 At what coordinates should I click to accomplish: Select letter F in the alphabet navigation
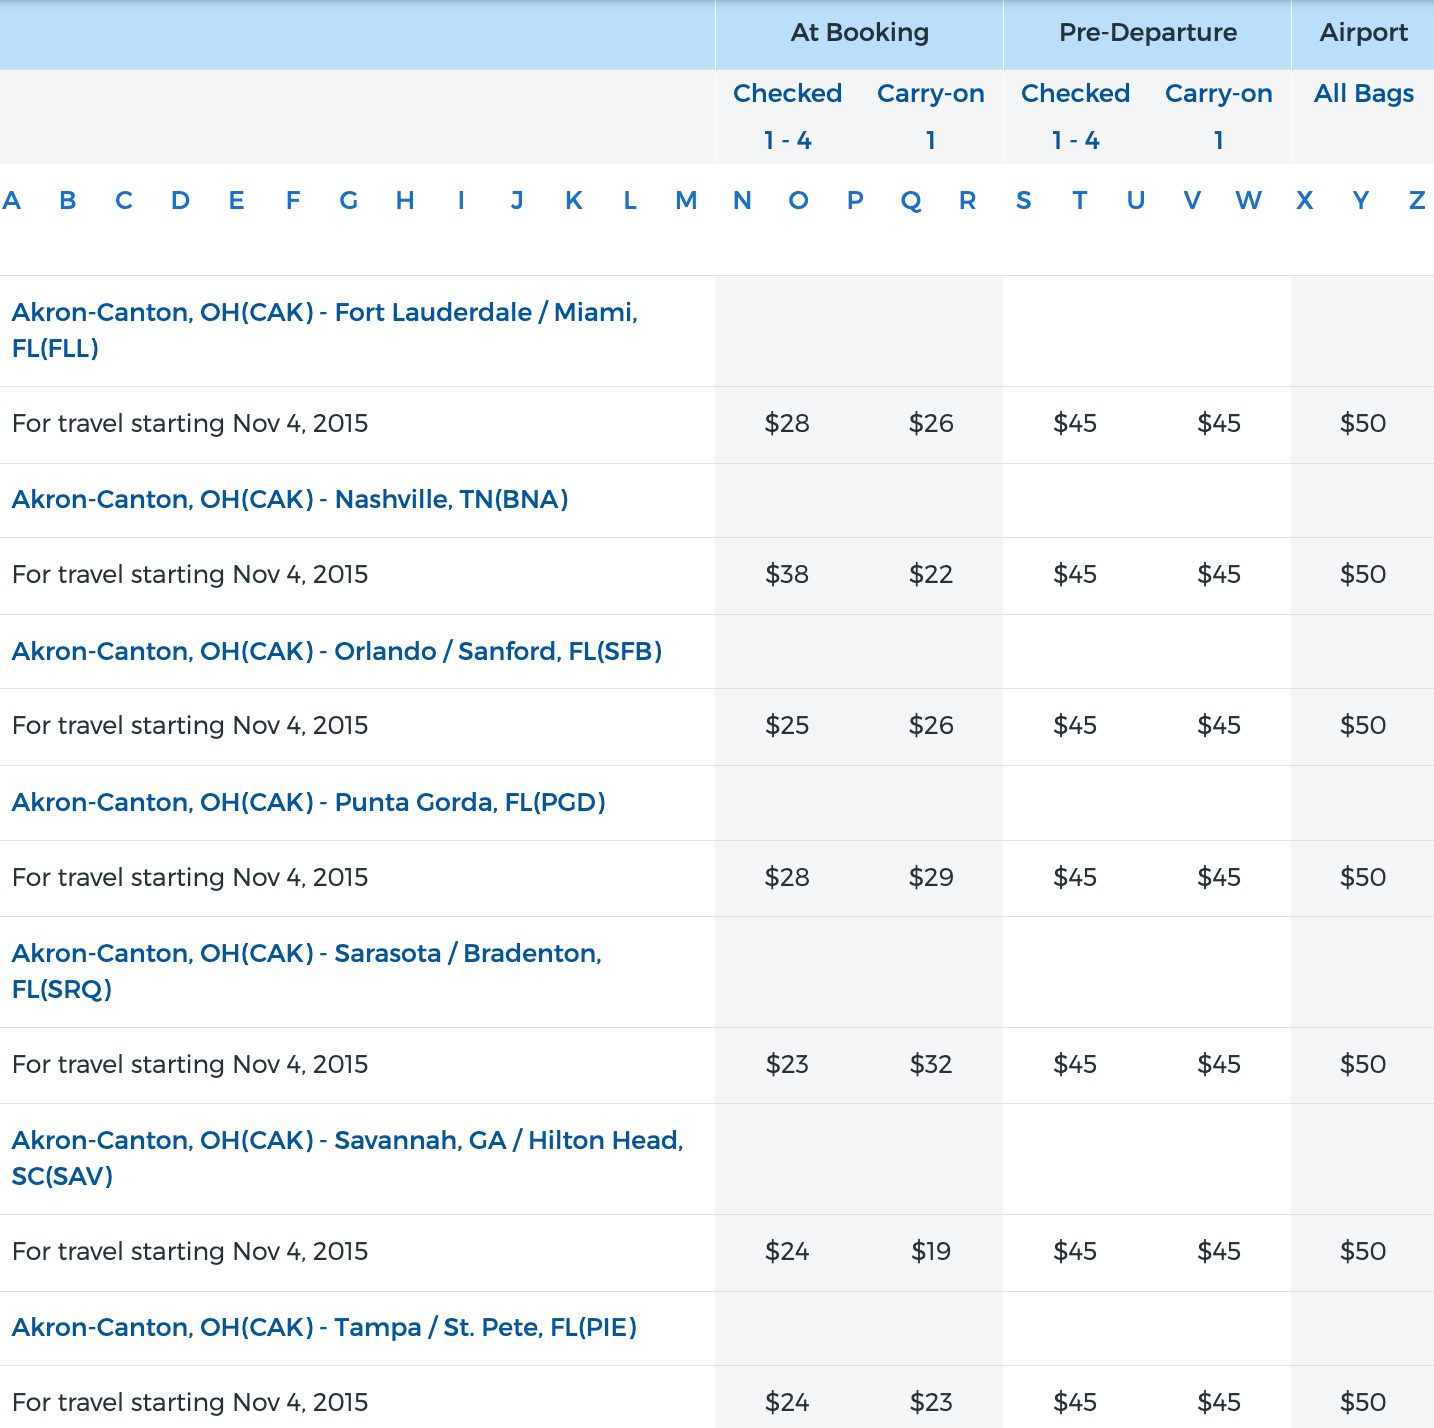(x=293, y=201)
